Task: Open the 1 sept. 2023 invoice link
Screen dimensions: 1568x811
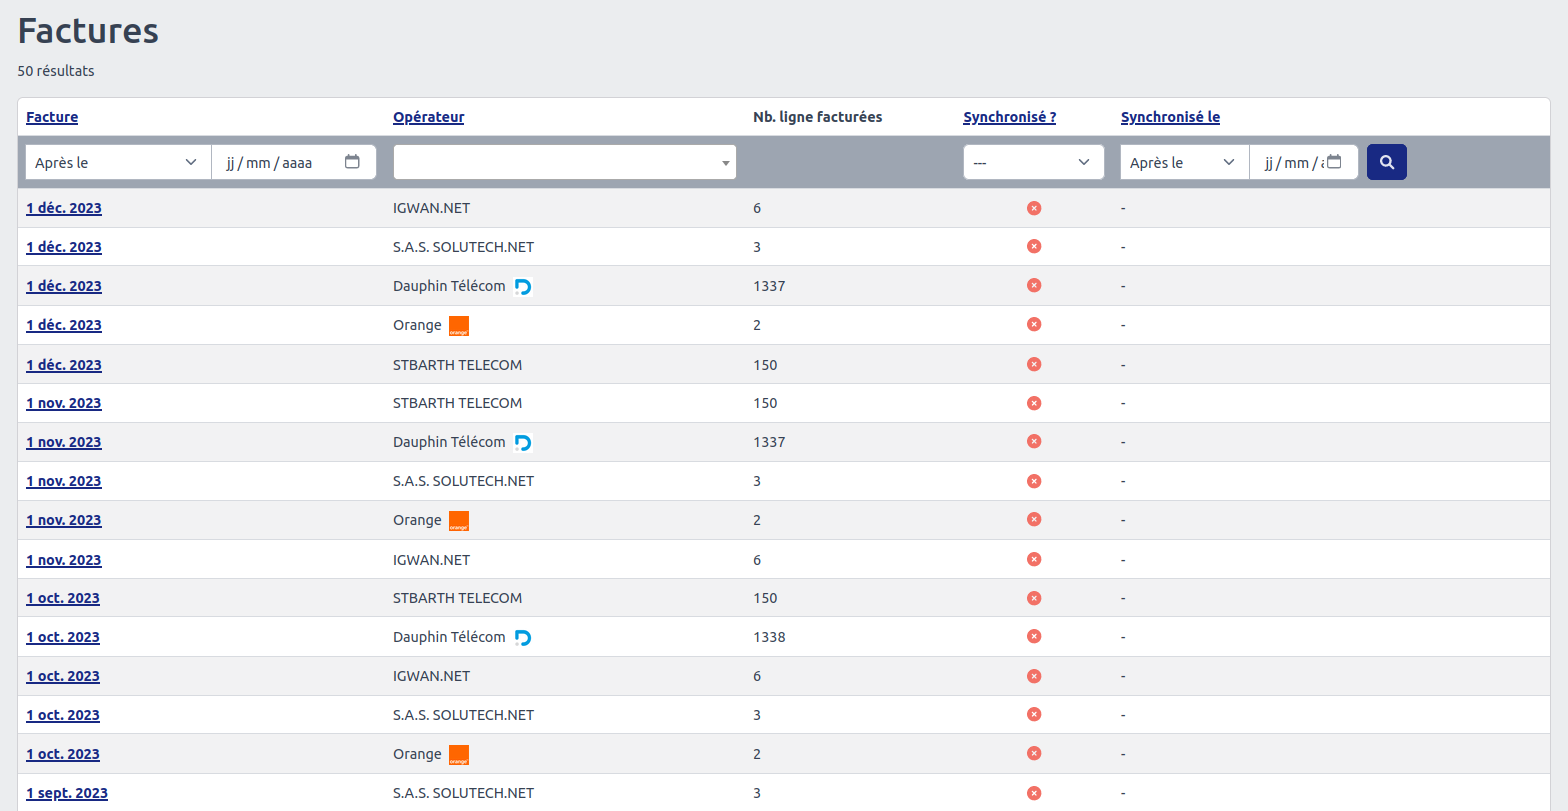Action: 67,793
